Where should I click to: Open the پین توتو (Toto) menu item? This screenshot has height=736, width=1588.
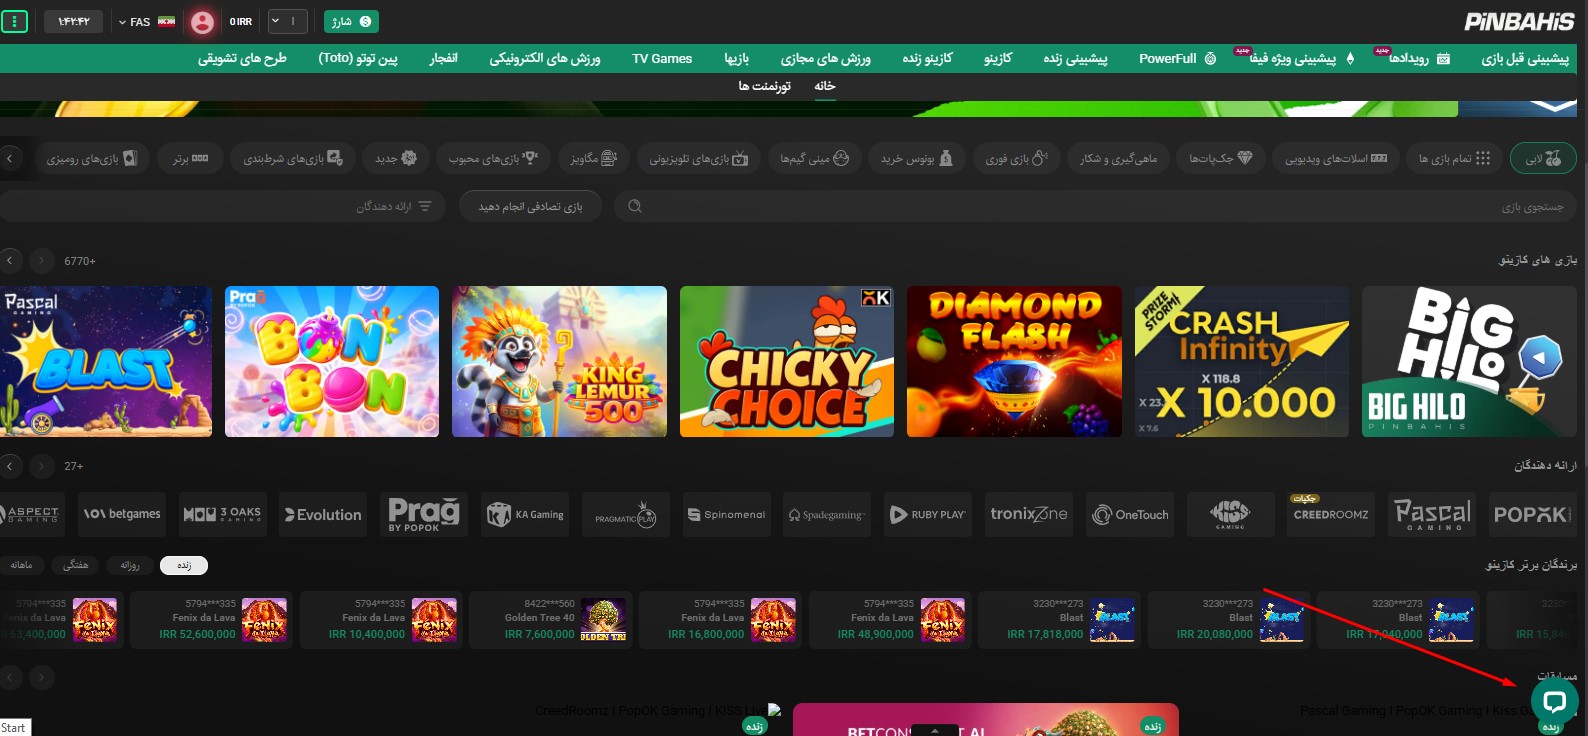pyautogui.click(x=358, y=58)
